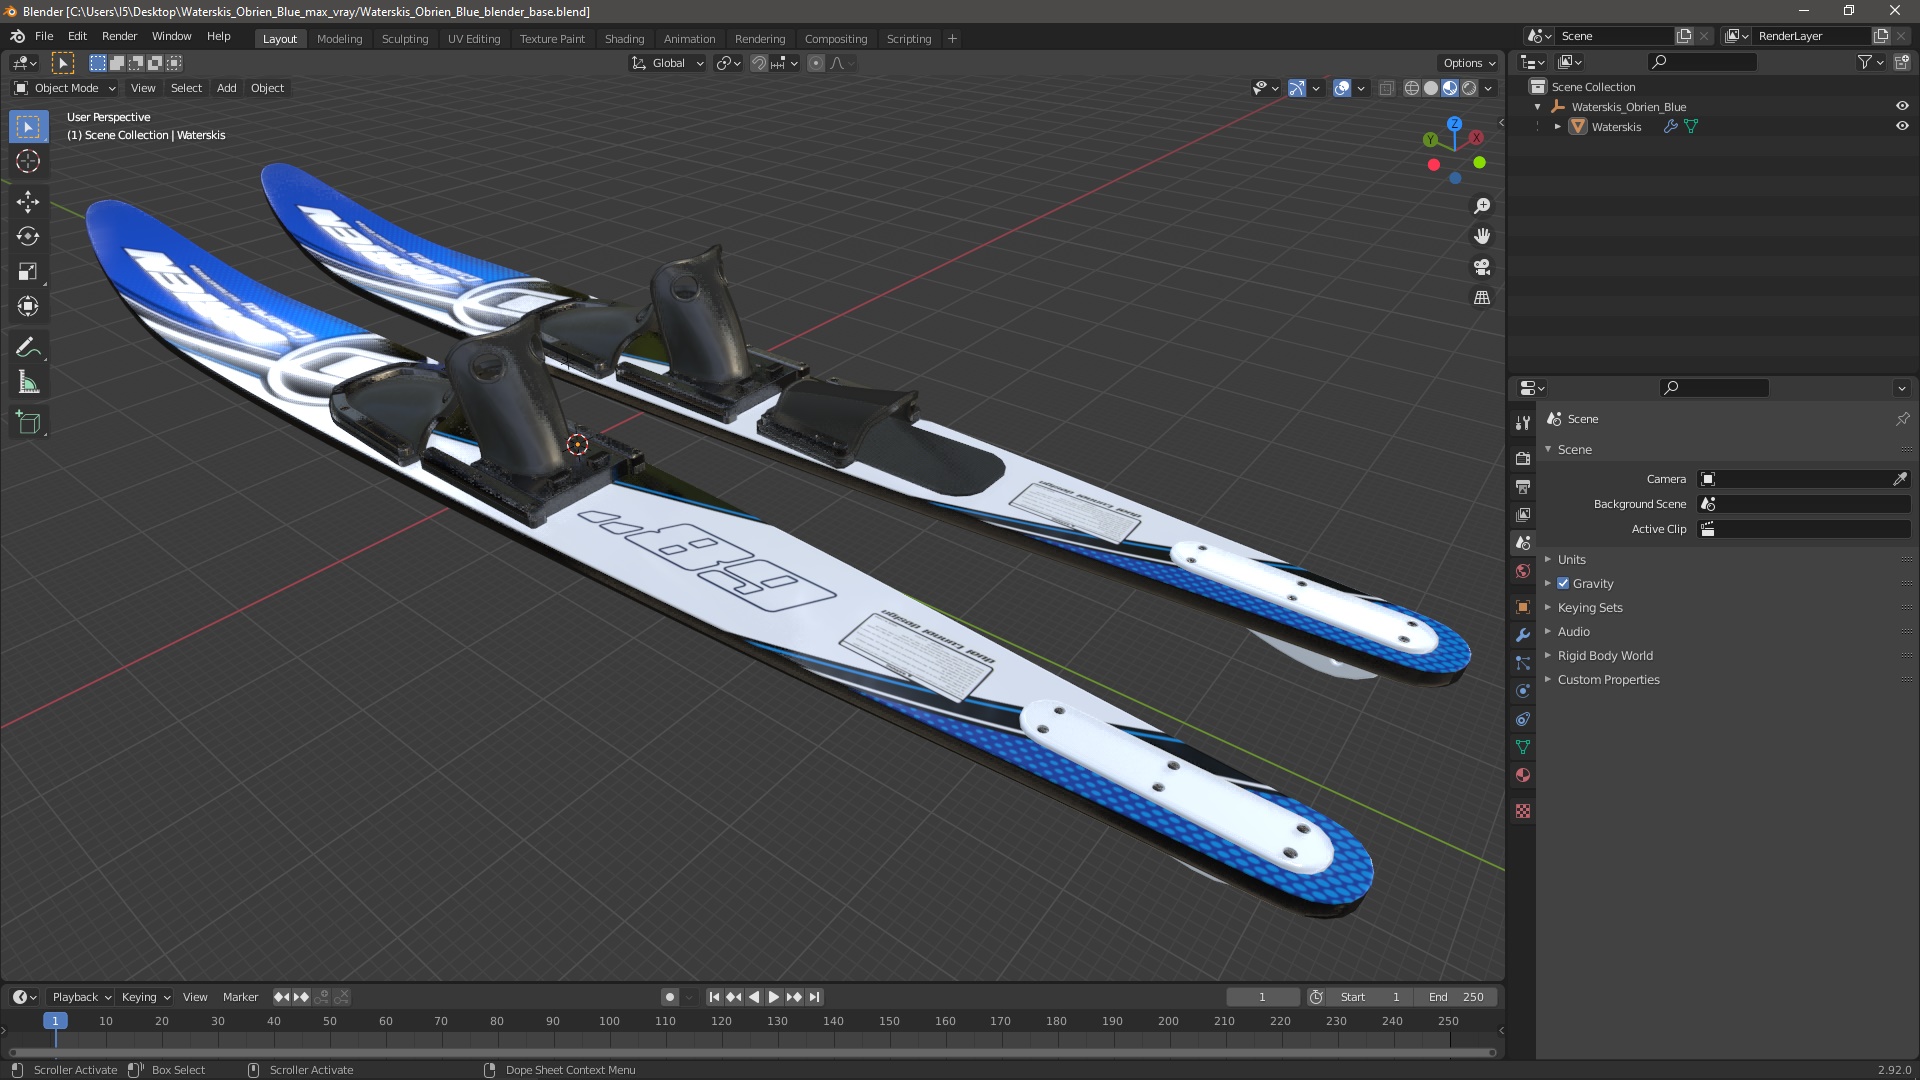The height and width of the screenshot is (1080, 1920).
Task: Toggle Gravity checkbox in Scene properties
Action: point(1563,583)
